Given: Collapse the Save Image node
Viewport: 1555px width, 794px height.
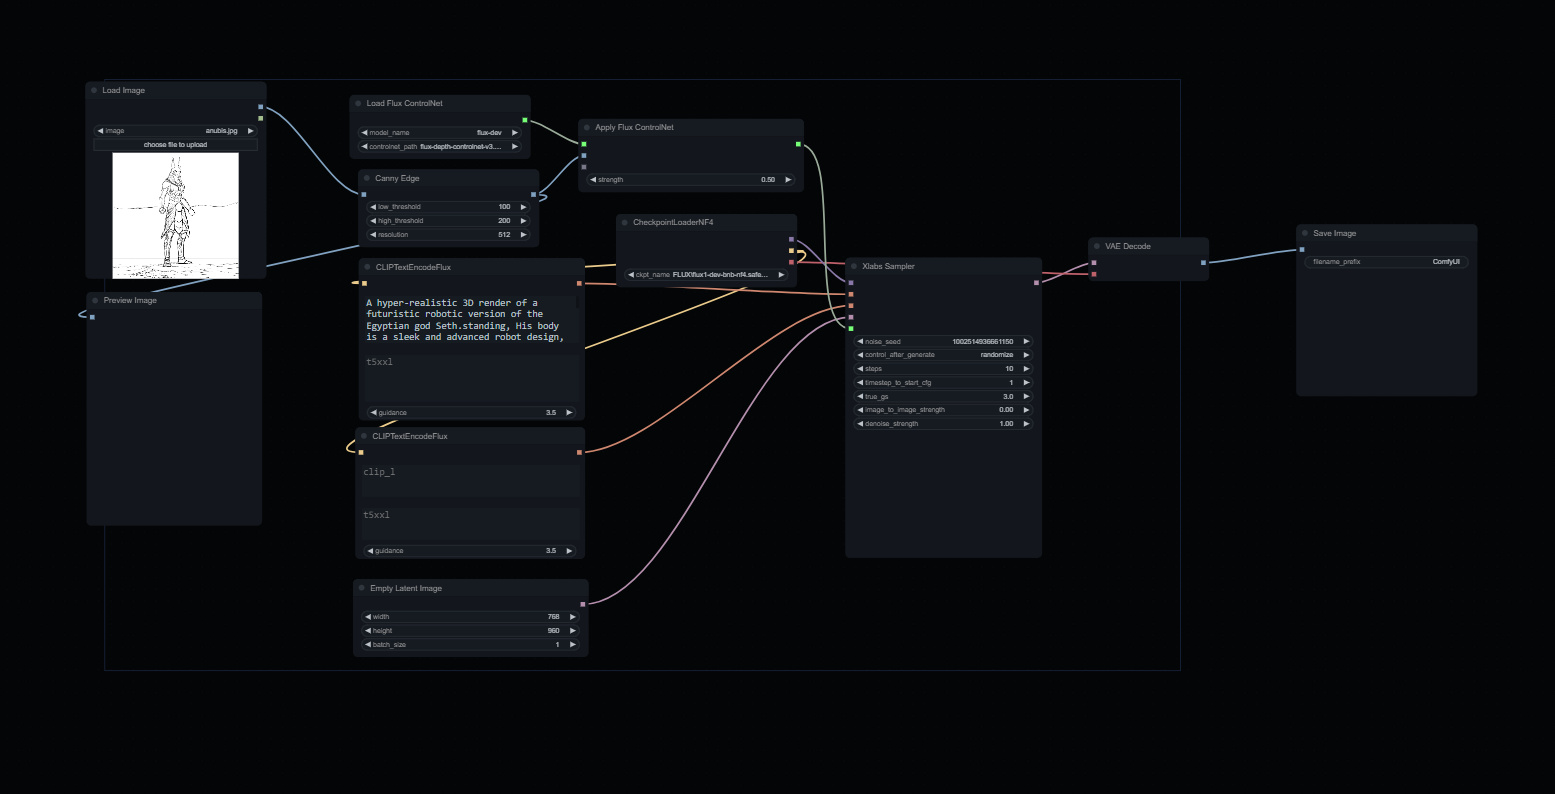Looking at the screenshot, I should click(1306, 233).
